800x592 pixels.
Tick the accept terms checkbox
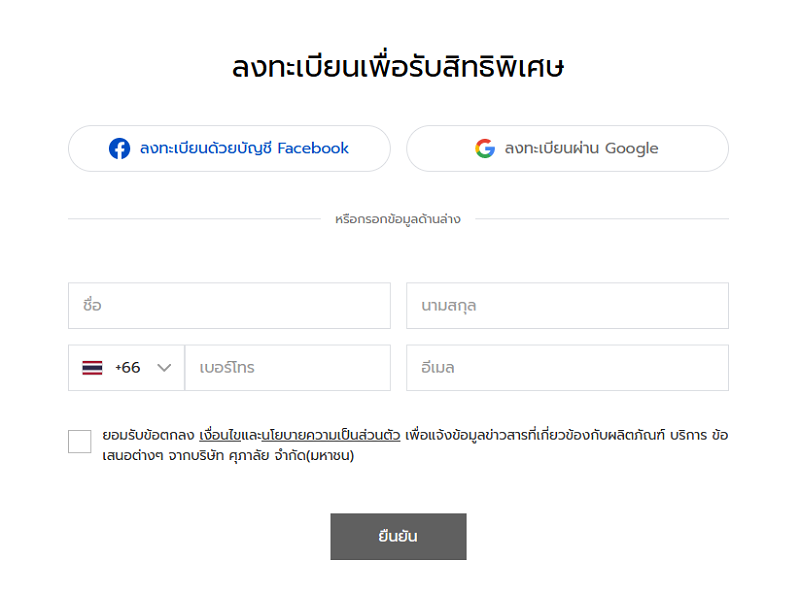coord(80,441)
